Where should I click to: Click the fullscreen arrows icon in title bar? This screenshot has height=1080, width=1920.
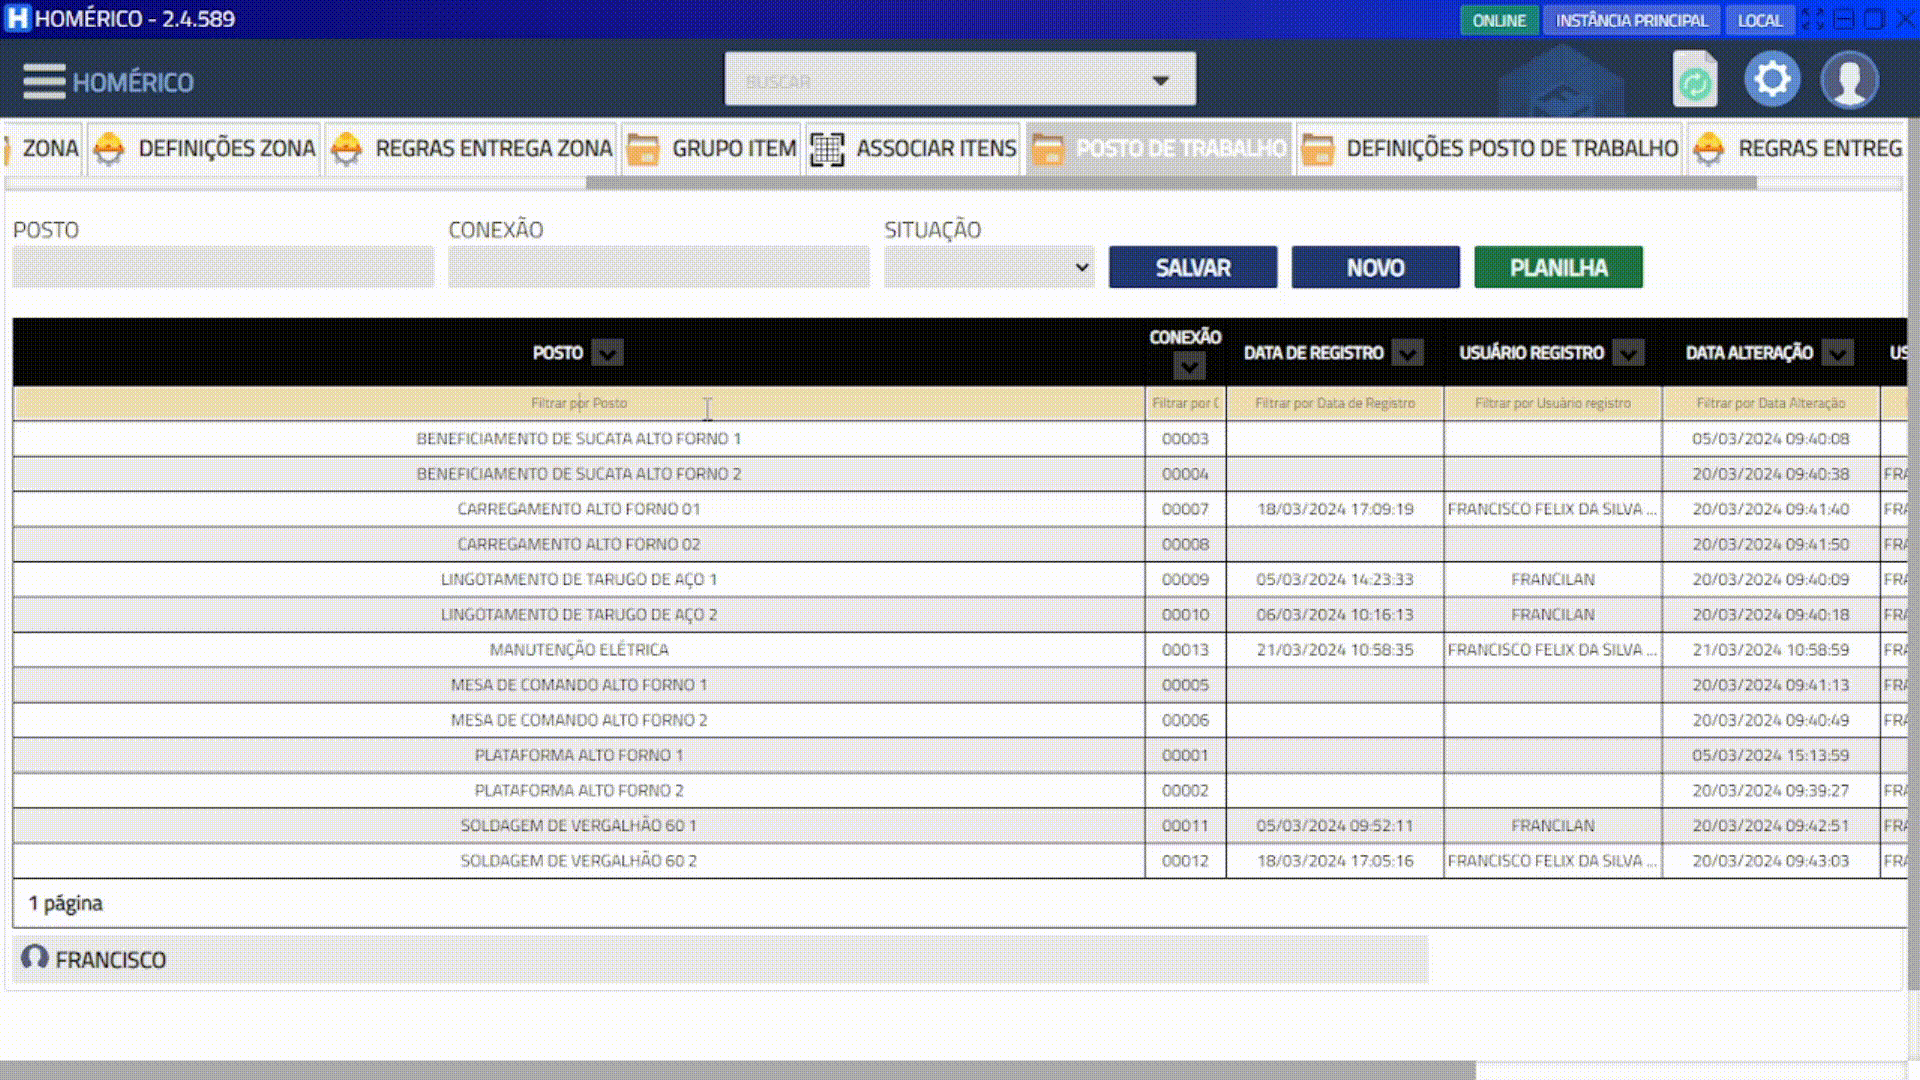(1812, 19)
